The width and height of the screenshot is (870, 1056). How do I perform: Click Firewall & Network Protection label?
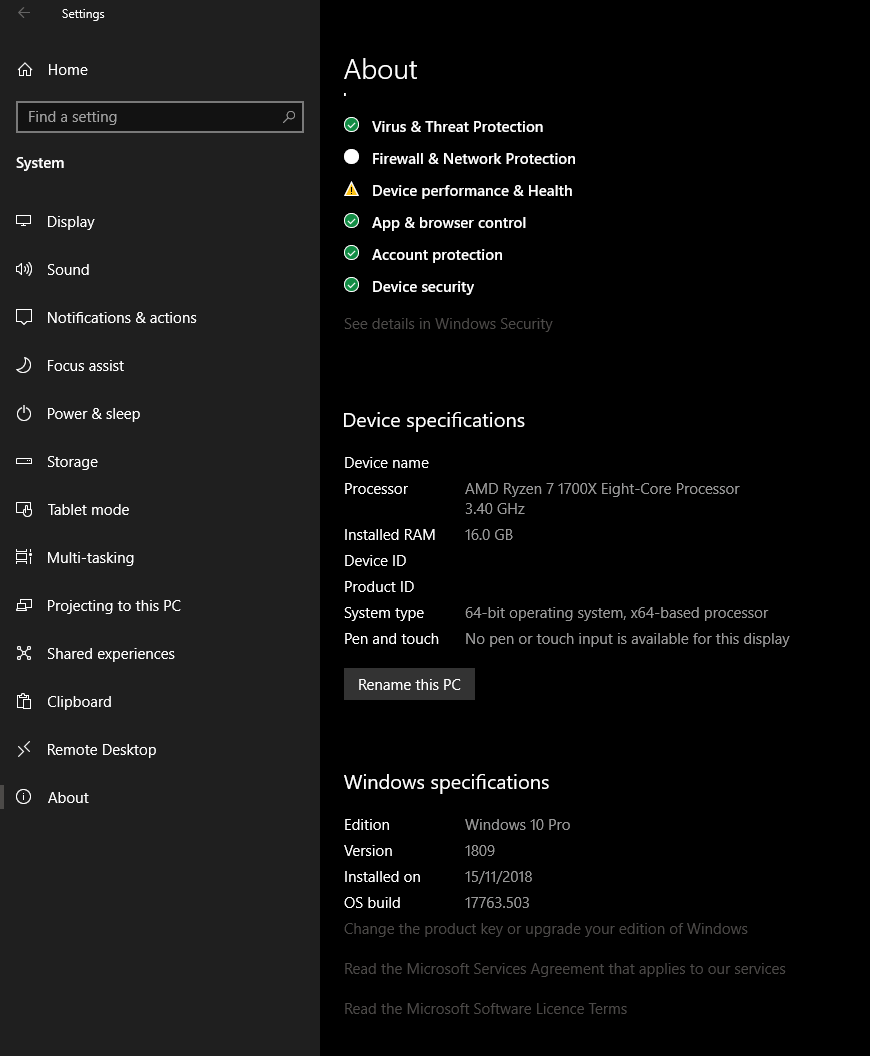[473, 159]
